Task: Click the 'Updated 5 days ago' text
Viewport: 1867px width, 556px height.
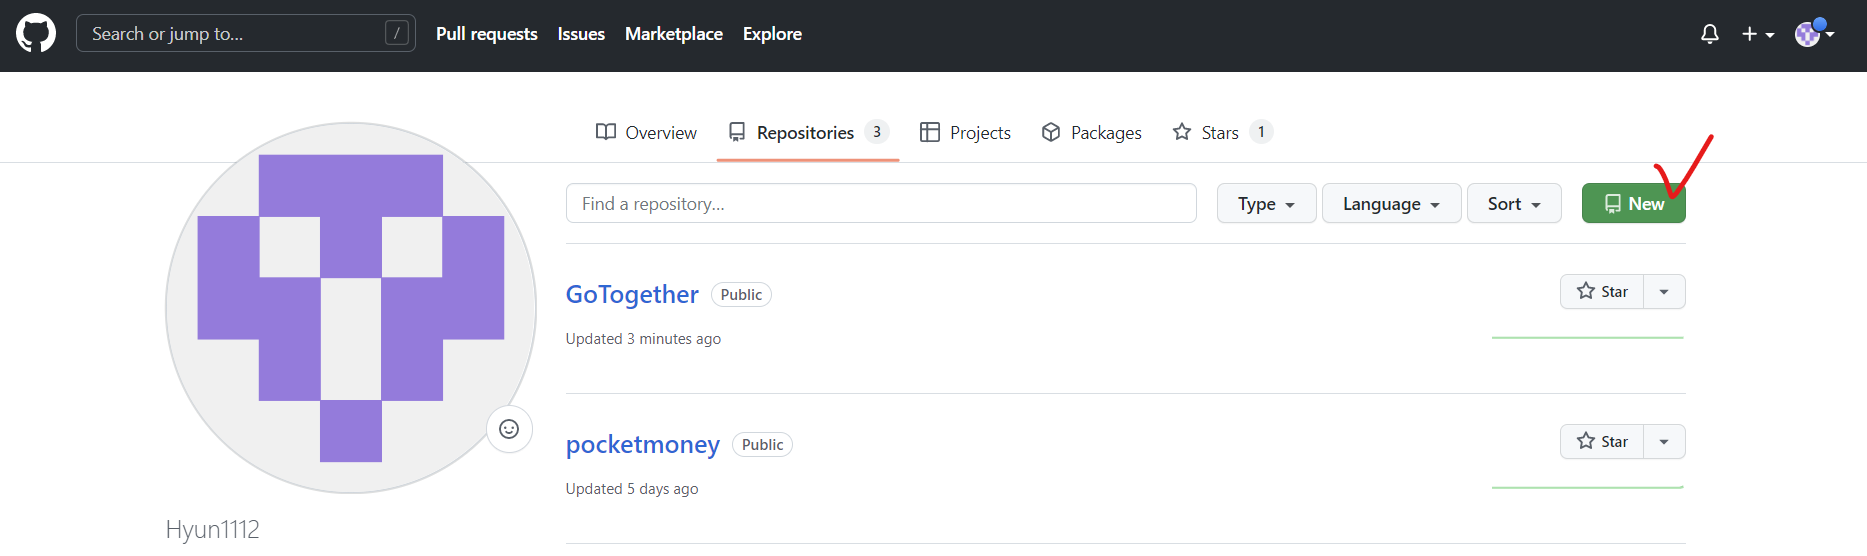Action: pyautogui.click(x=632, y=489)
